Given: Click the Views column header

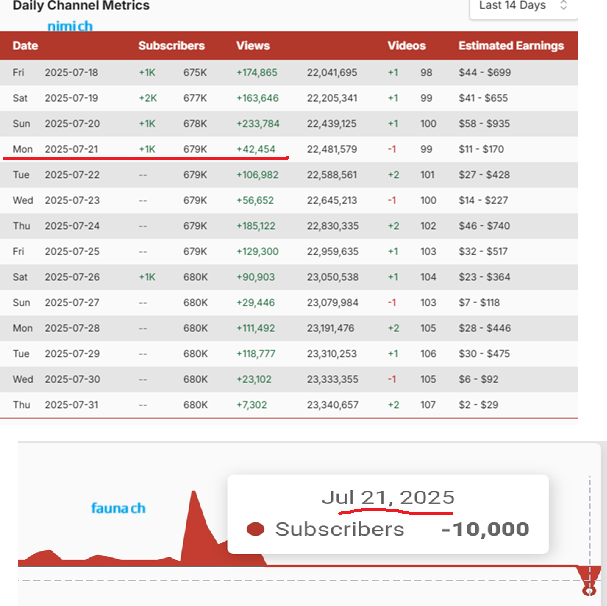Looking at the screenshot, I should [x=253, y=46].
